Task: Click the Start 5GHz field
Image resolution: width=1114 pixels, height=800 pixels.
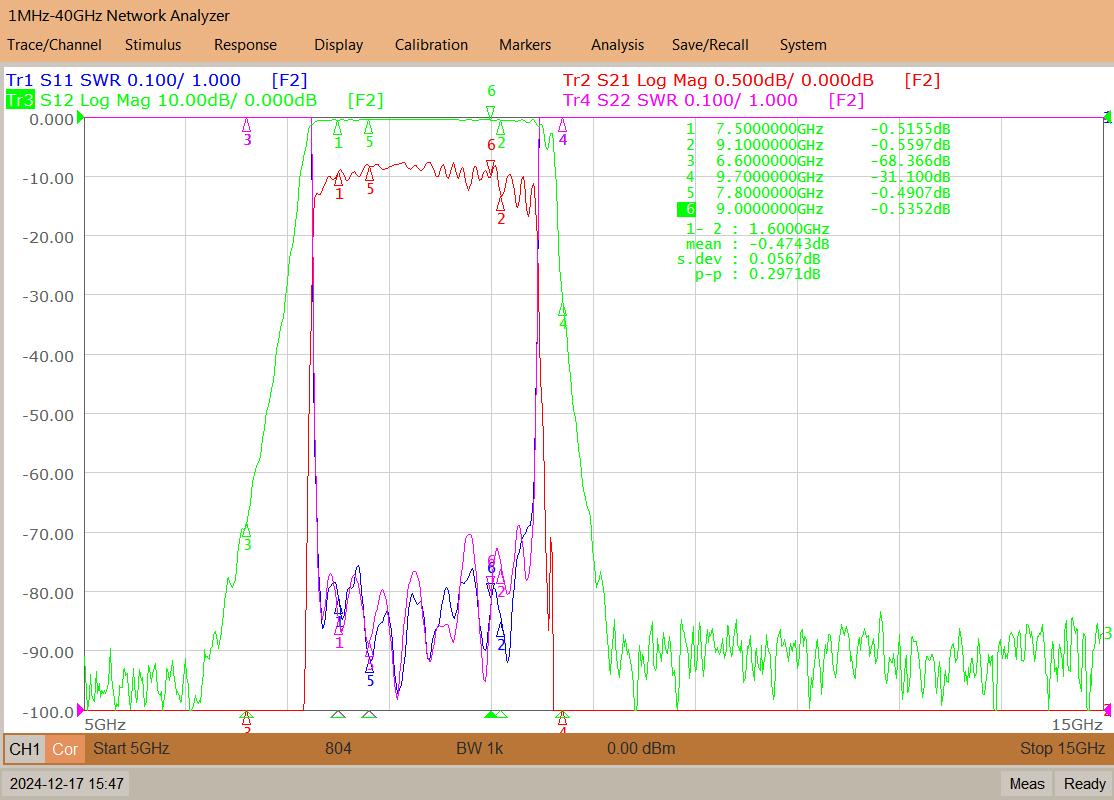Action: [x=131, y=748]
